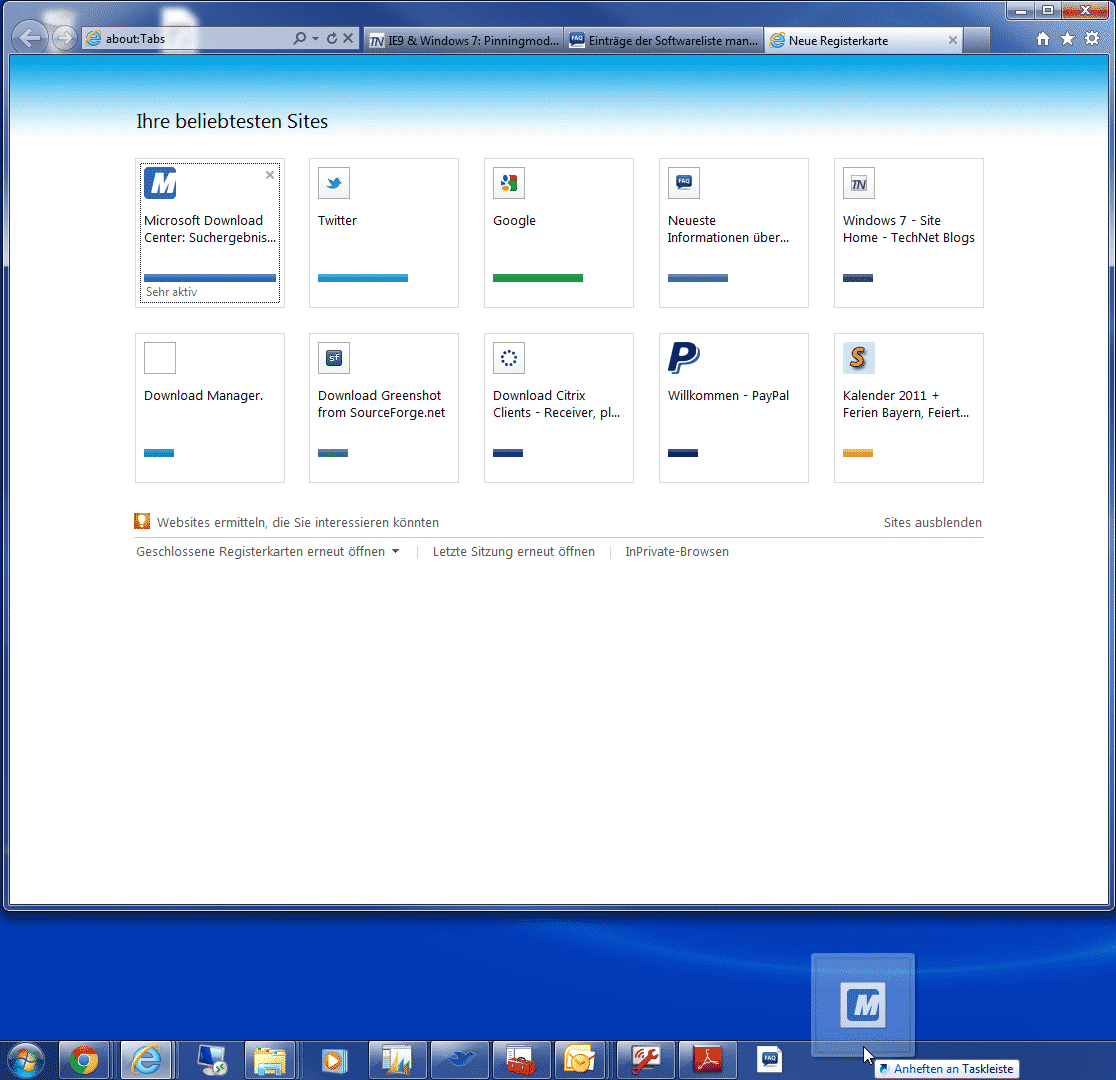Click the Microsoft Download Center tile icon
Image resolution: width=1116 pixels, height=1080 pixels.
pos(160,183)
